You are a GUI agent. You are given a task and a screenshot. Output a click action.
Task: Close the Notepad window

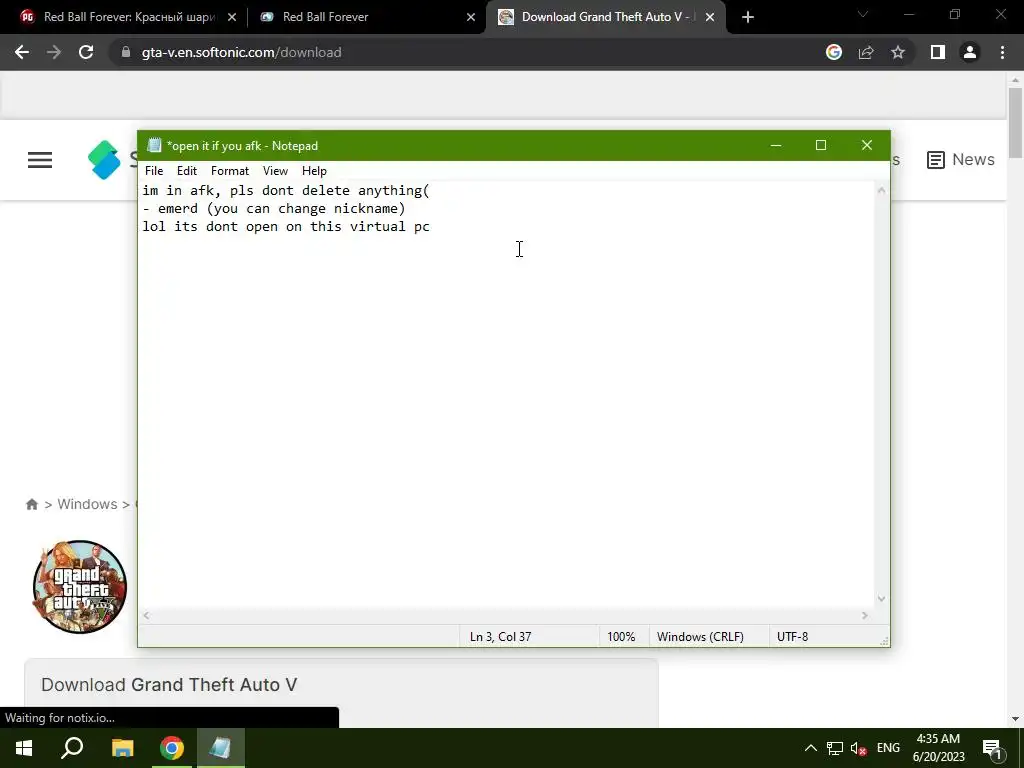click(x=867, y=145)
